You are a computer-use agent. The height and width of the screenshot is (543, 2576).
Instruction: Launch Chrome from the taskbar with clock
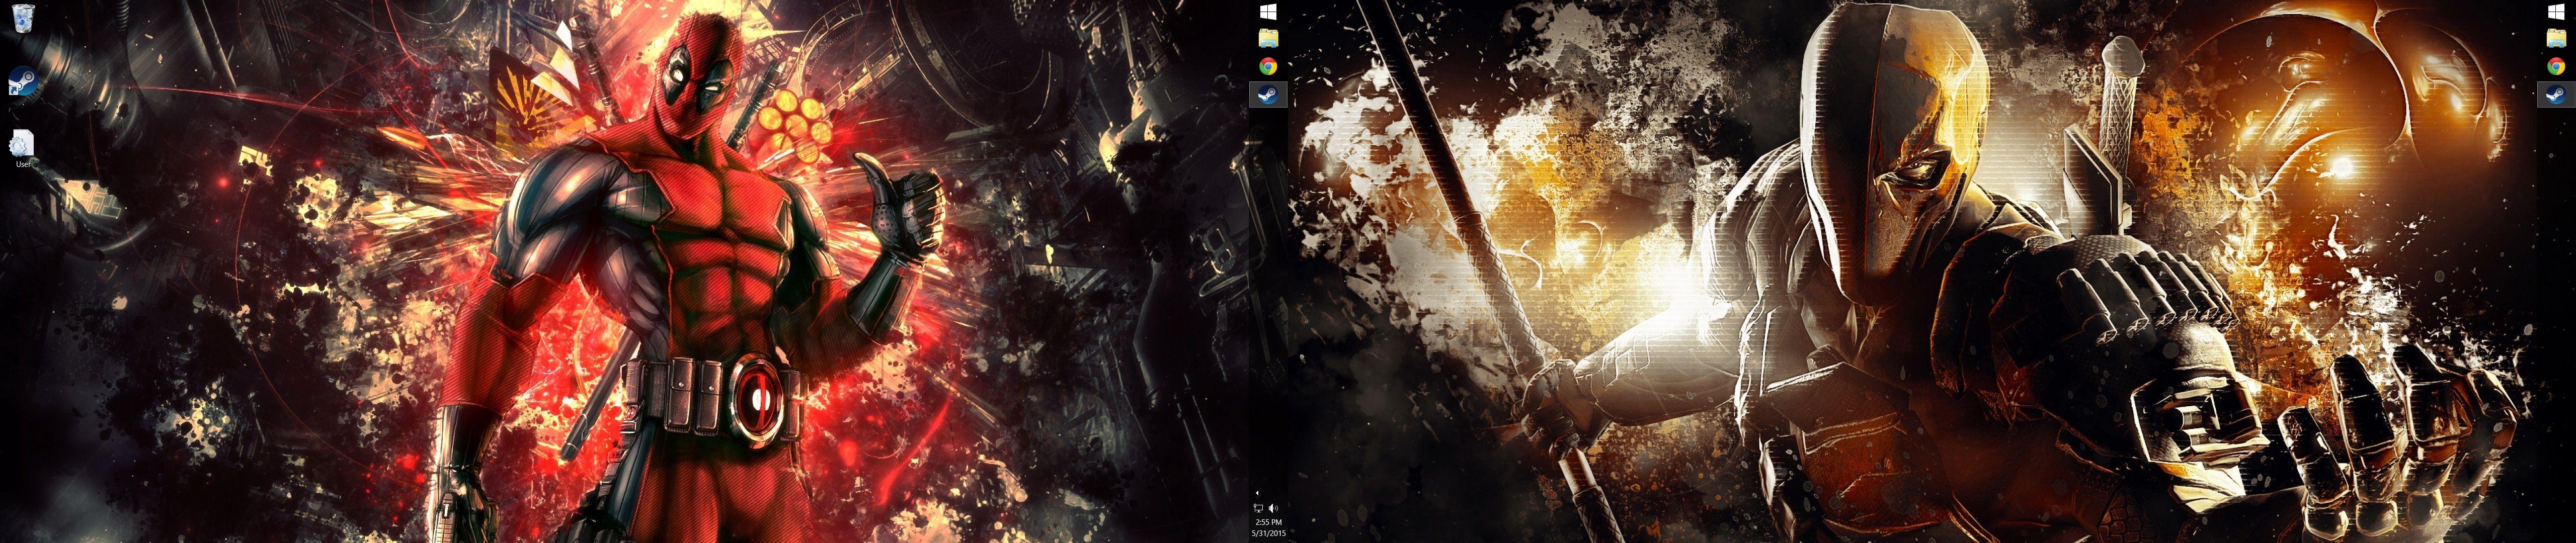pos(1268,67)
